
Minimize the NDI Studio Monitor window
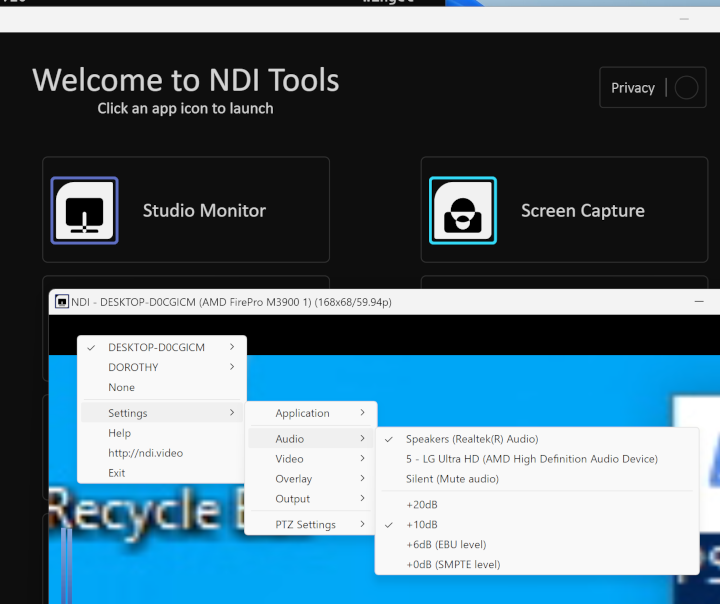coord(699,302)
